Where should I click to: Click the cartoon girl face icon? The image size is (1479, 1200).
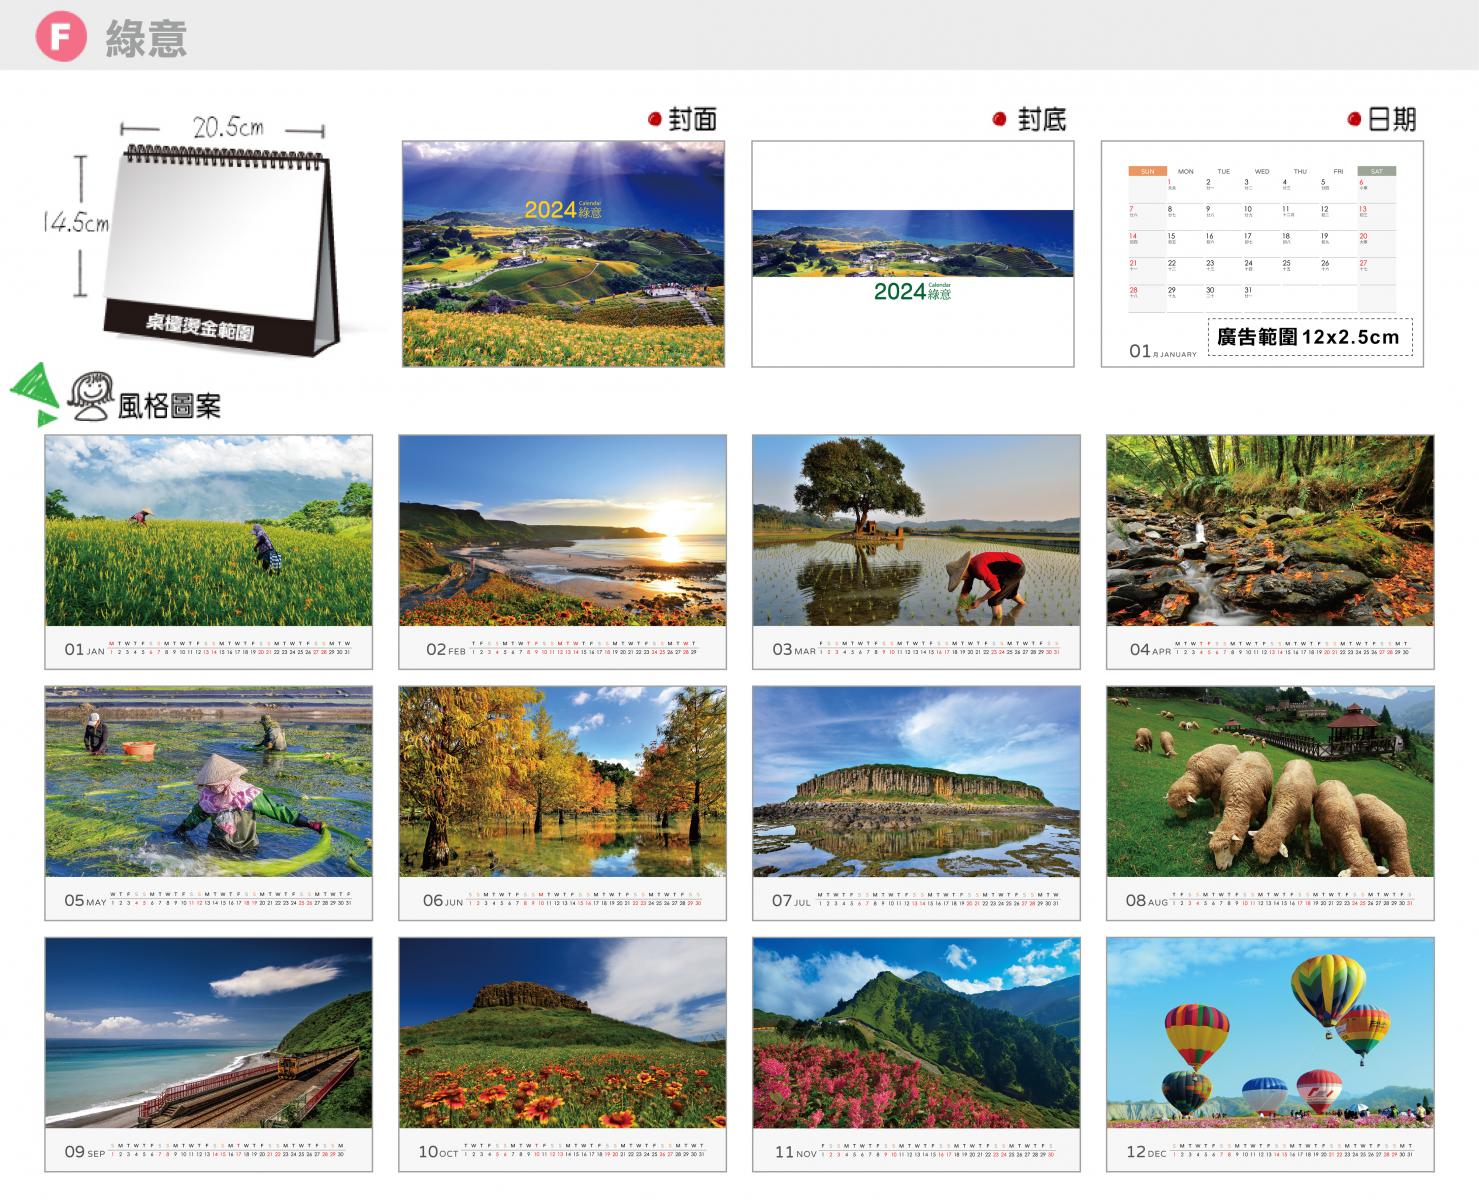click(90, 396)
